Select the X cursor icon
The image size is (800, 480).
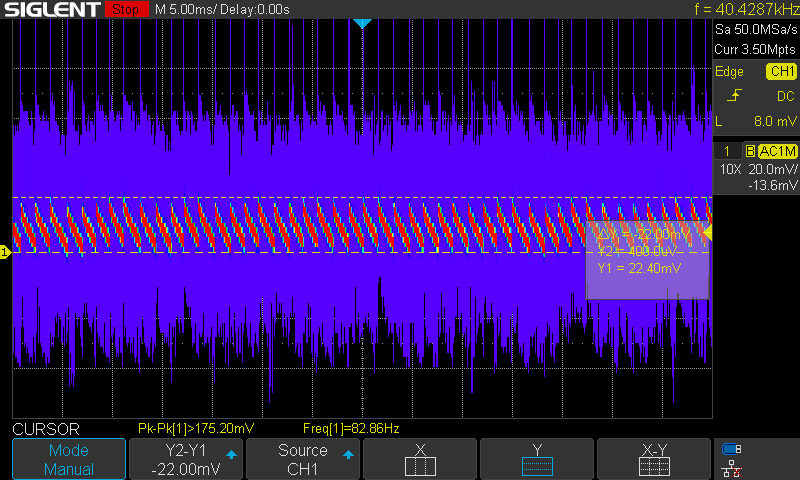coord(420,464)
